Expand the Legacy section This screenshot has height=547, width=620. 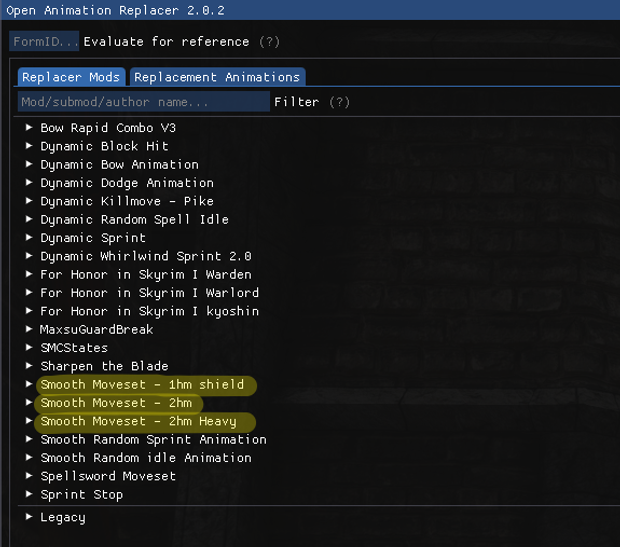pos(30,517)
